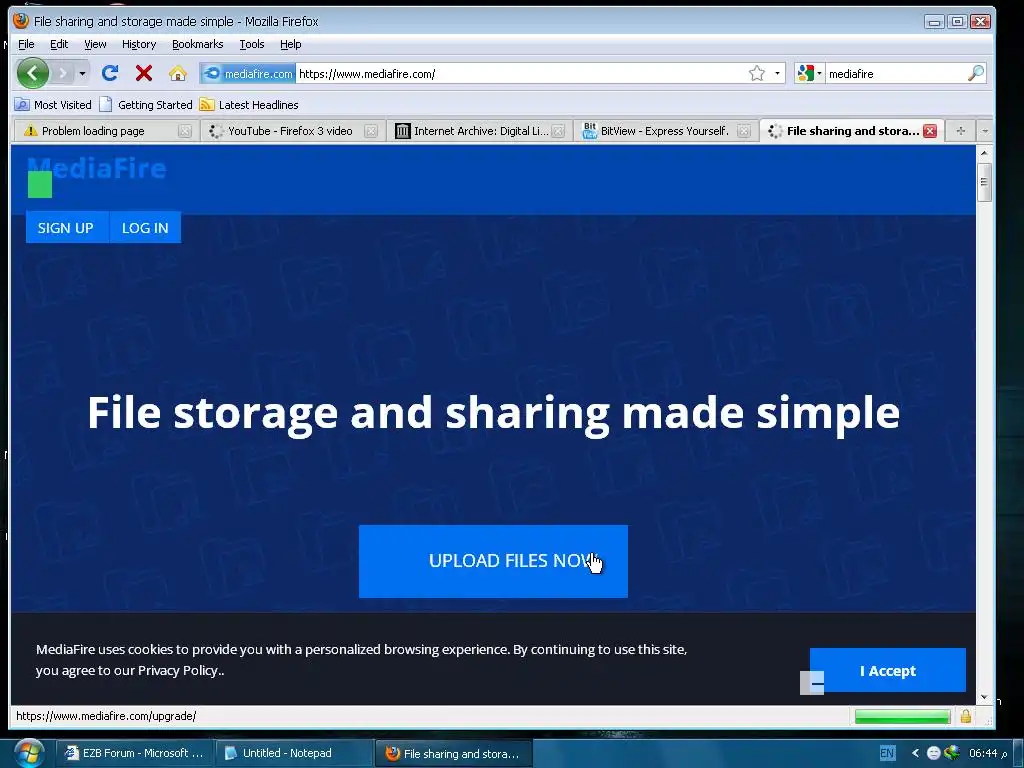Screen dimensions: 1024x768
Task: Maximize the Firefox window
Action: (957, 22)
